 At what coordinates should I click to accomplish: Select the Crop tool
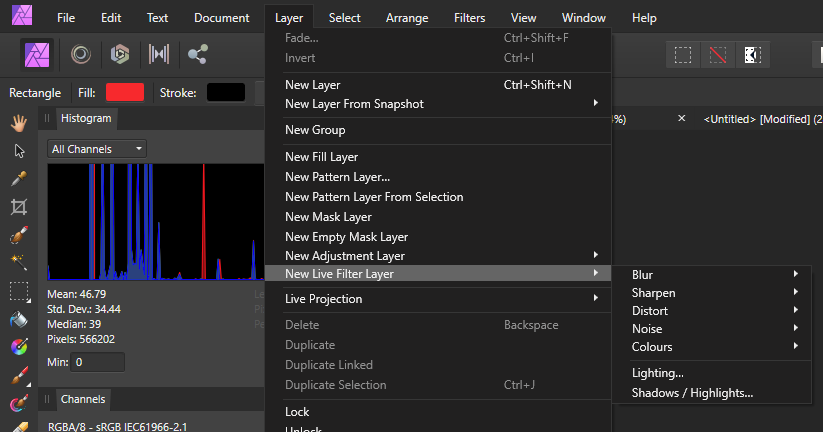pyautogui.click(x=19, y=207)
